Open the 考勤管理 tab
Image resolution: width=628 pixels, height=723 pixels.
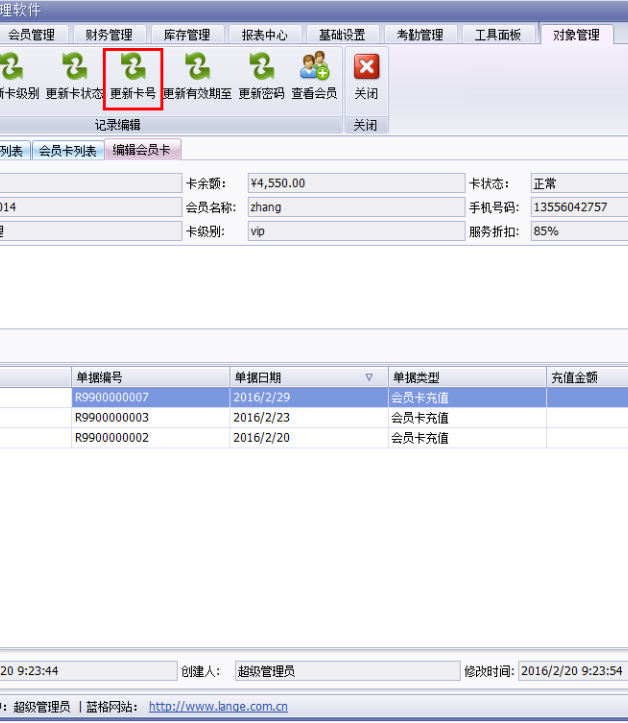[420, 35]
